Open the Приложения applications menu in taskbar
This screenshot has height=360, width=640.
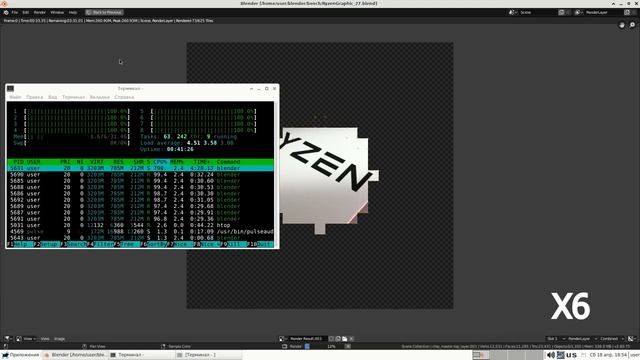point(20,355)
